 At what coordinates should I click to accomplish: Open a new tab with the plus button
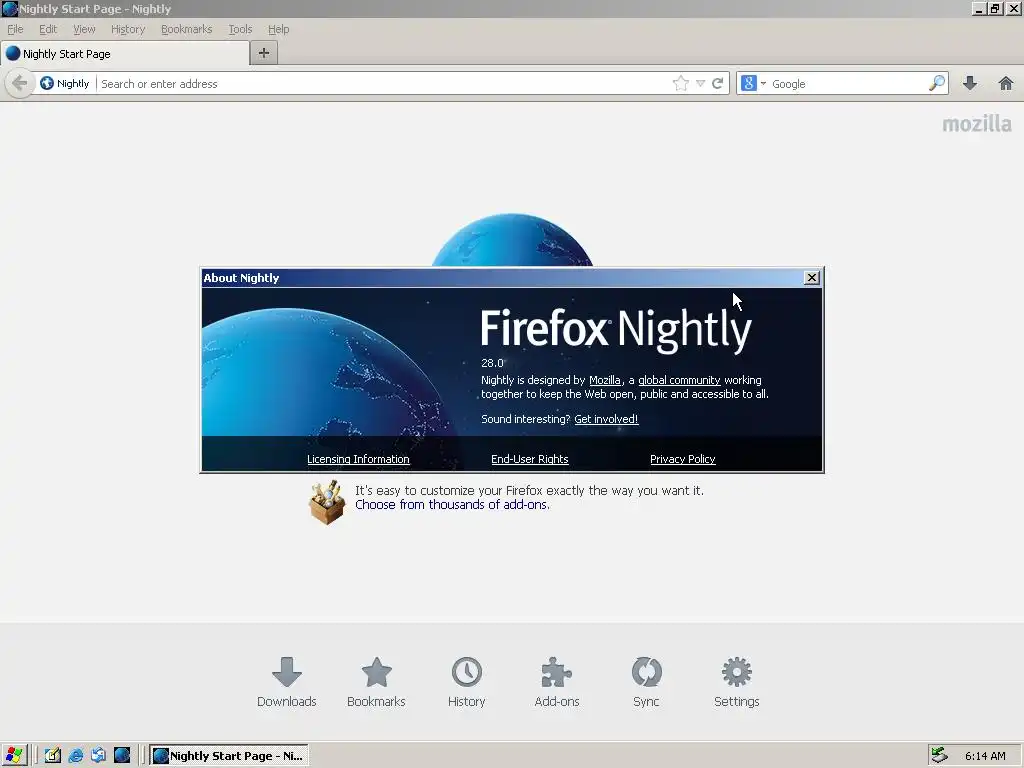tap(264, 54)
